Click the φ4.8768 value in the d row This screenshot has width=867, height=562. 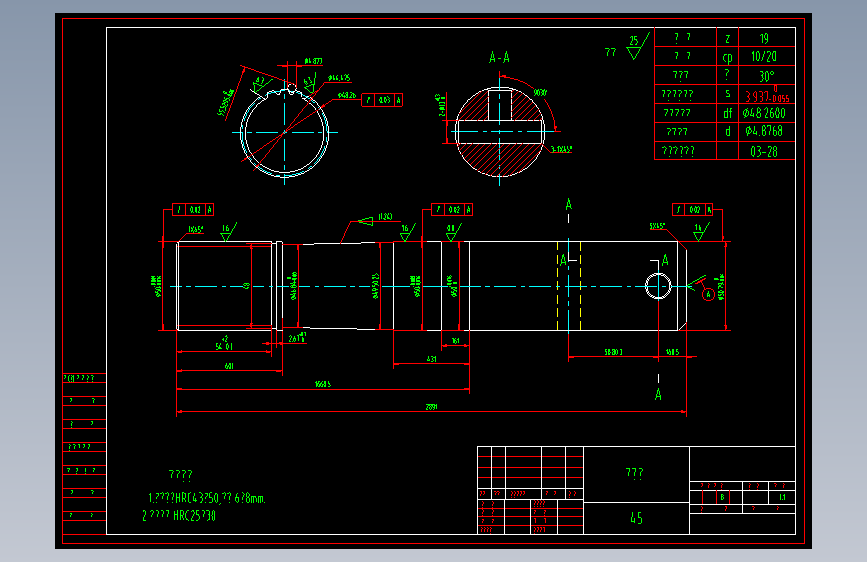764,131
